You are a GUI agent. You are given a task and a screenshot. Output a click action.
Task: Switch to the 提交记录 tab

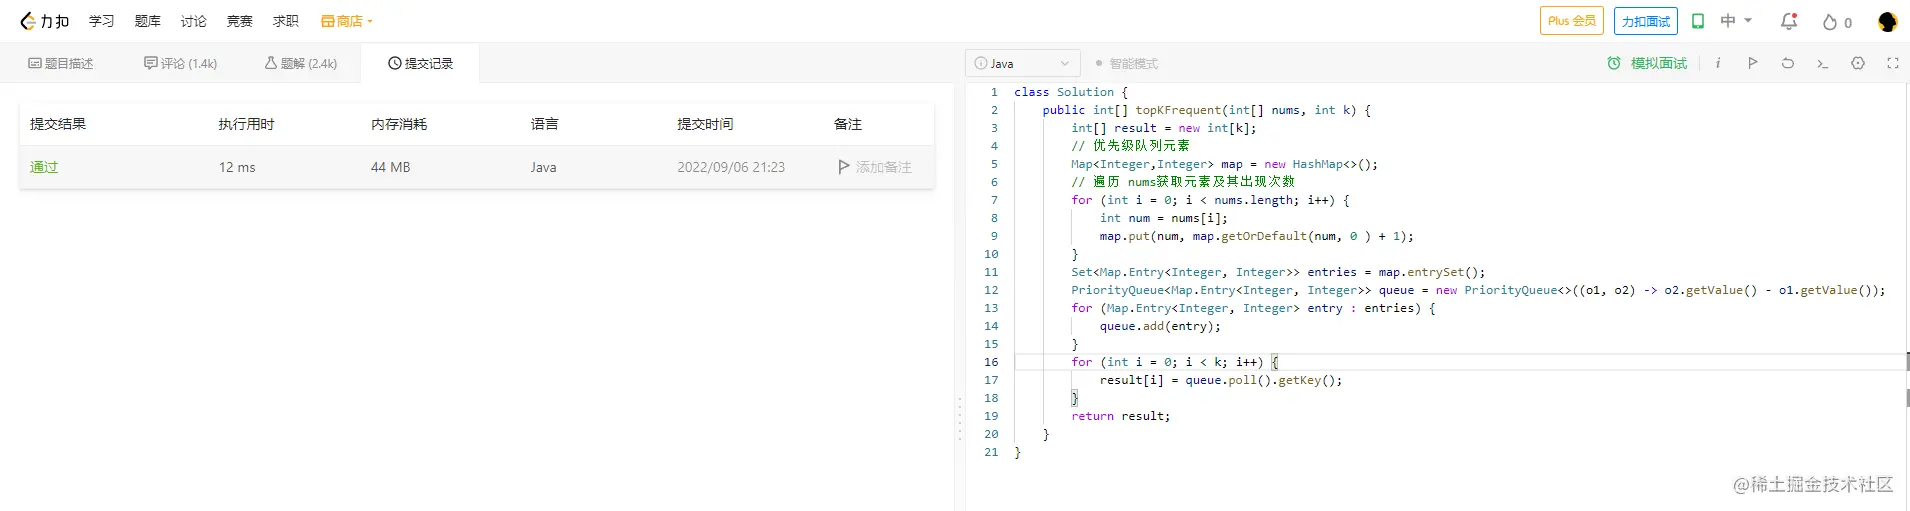point(421,63)
